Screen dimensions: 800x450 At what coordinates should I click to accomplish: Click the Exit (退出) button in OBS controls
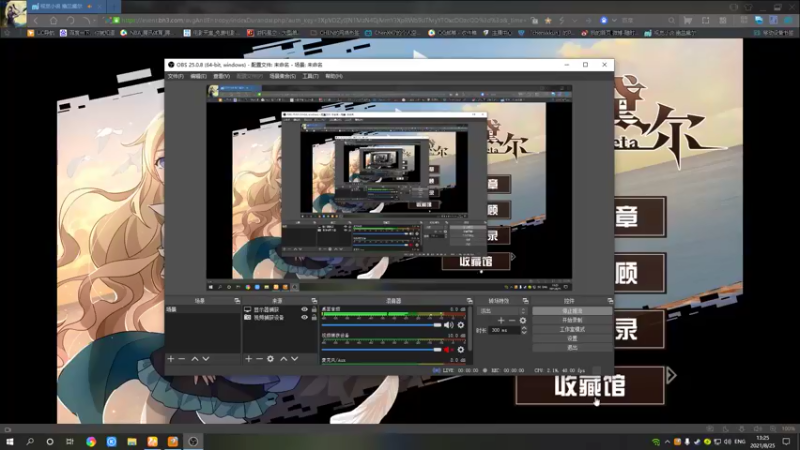(x=572, y=347)
